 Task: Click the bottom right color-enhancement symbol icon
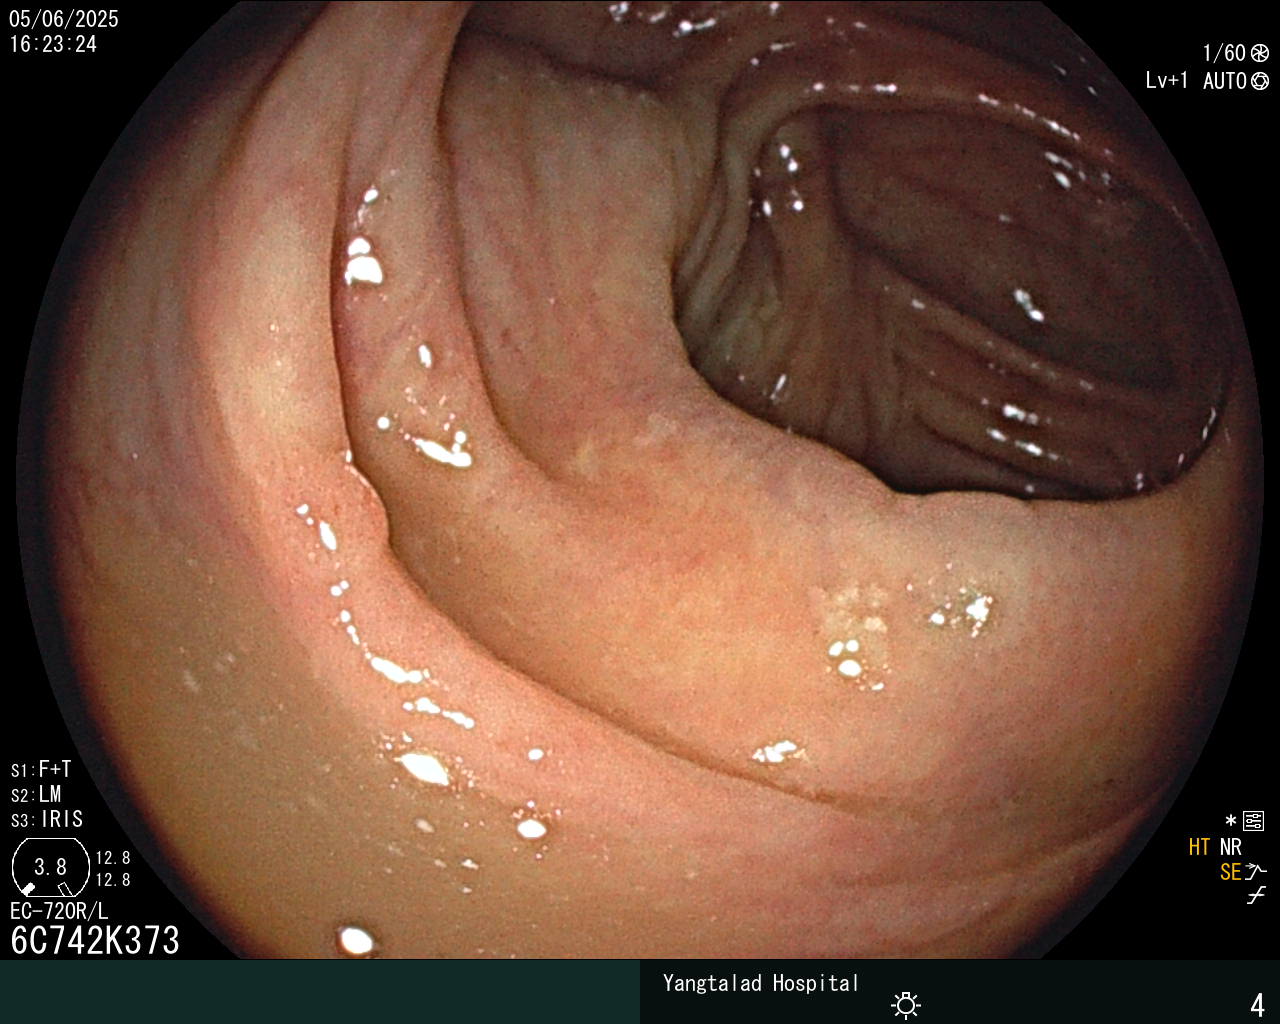[1257, 896]
